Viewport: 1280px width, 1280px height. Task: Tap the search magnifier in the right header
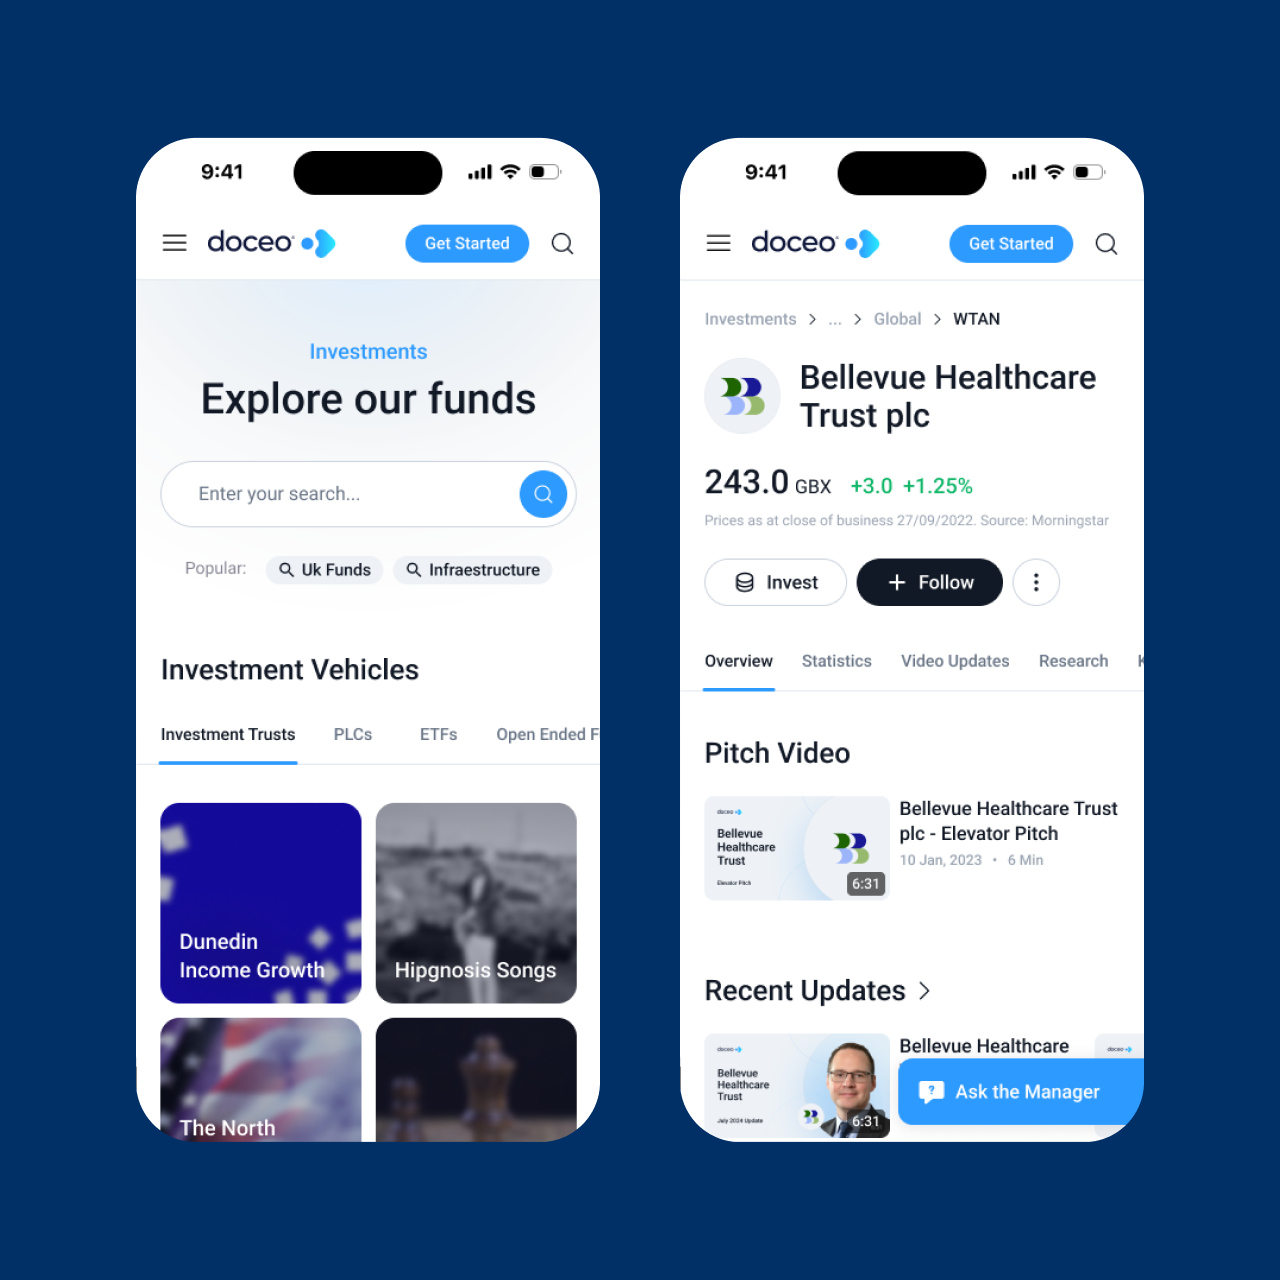pos(1106,244)
